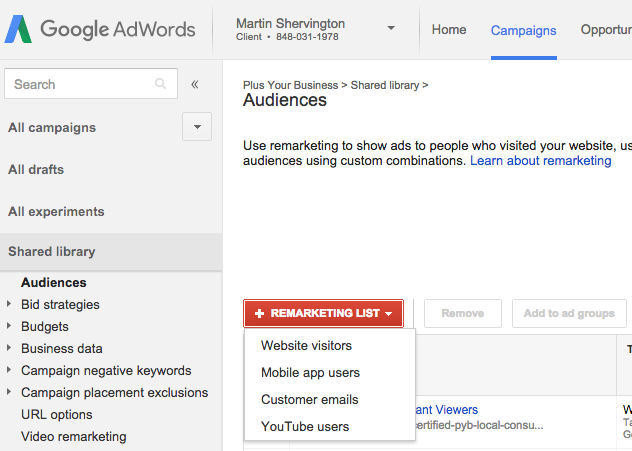
Task: Select Shared library in the sidebar
Action: pos(111,251)
